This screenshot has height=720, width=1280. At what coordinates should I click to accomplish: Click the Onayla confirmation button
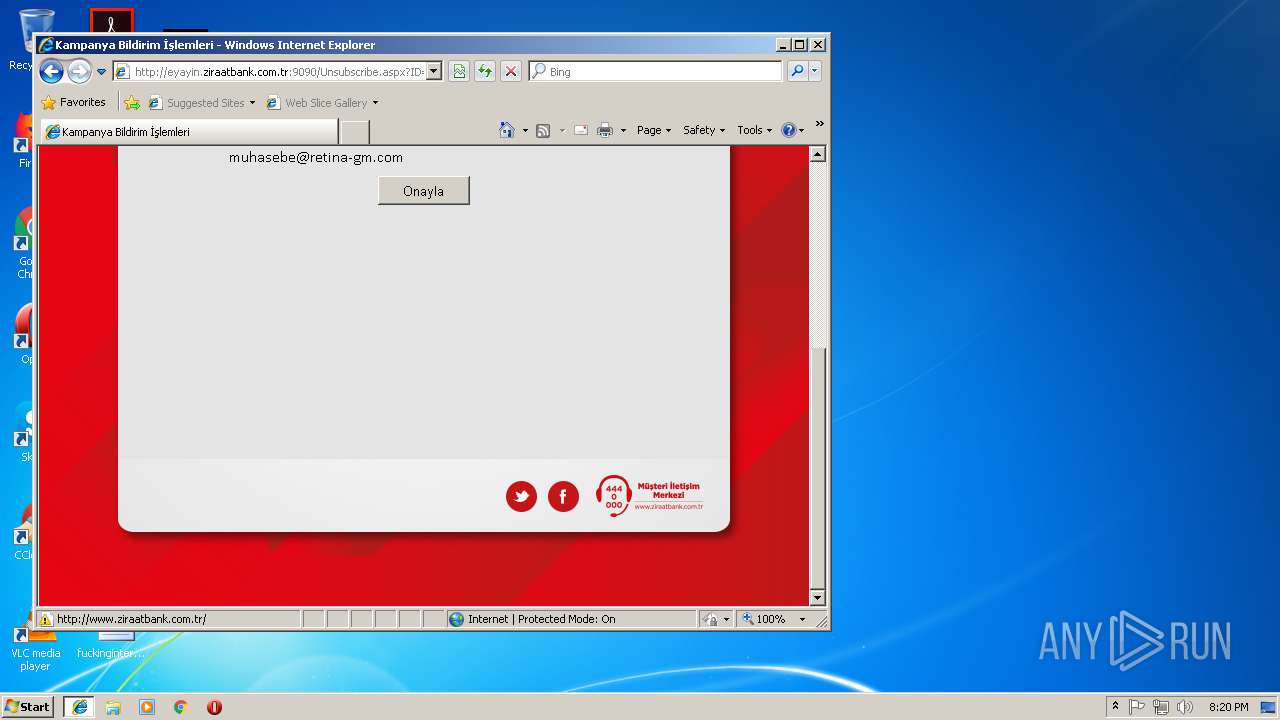tap(424, 191)
